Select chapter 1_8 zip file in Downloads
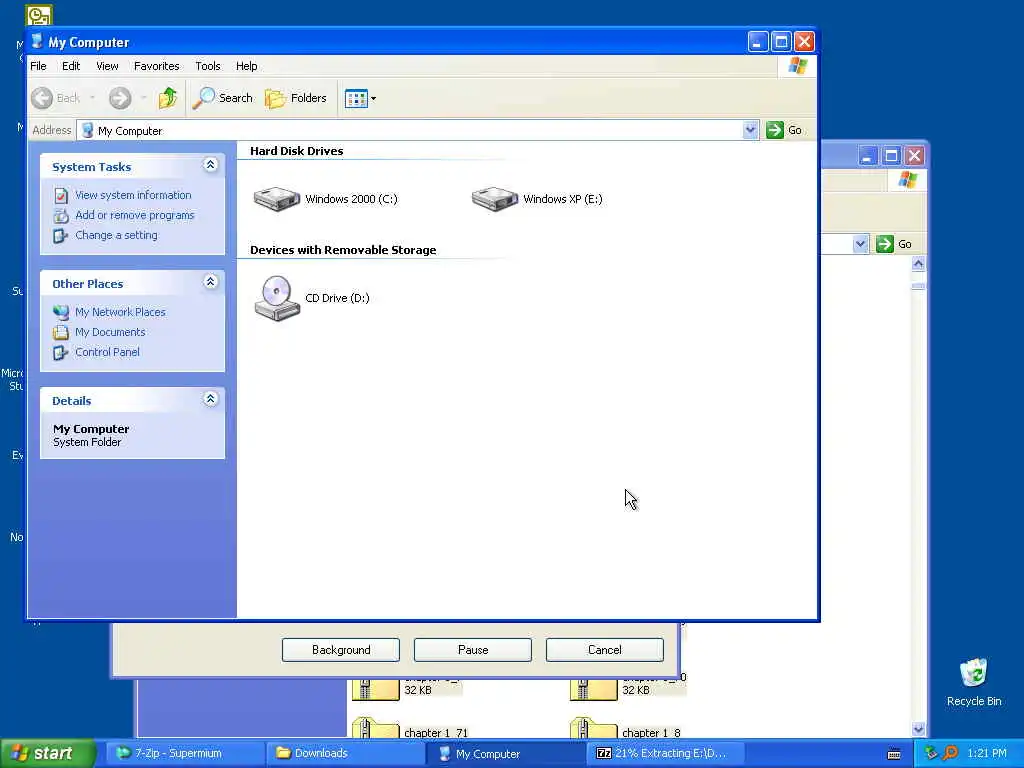The height and width of the screenshot is (768, 1024). point(627,729)
